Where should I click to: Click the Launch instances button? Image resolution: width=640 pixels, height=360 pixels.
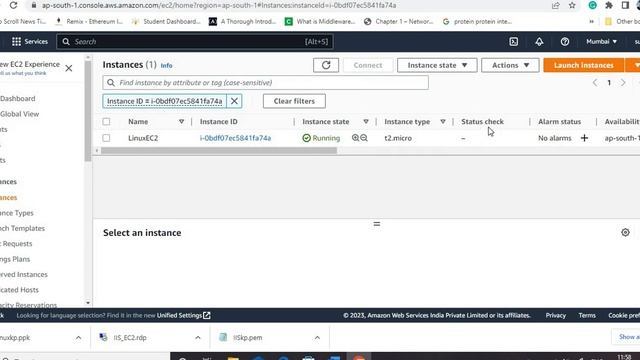tap(584, 65)
